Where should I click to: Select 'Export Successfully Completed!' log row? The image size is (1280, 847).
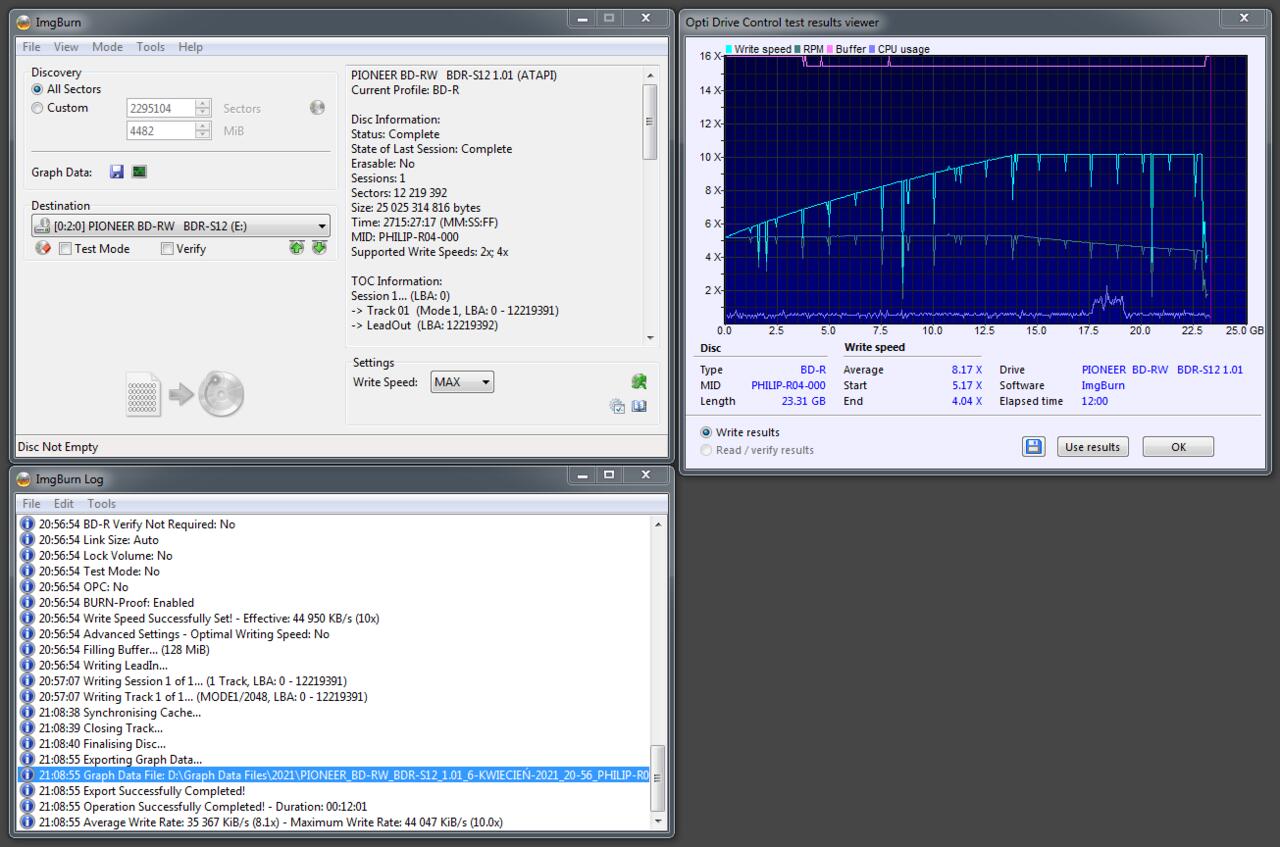tap(335, 791)
